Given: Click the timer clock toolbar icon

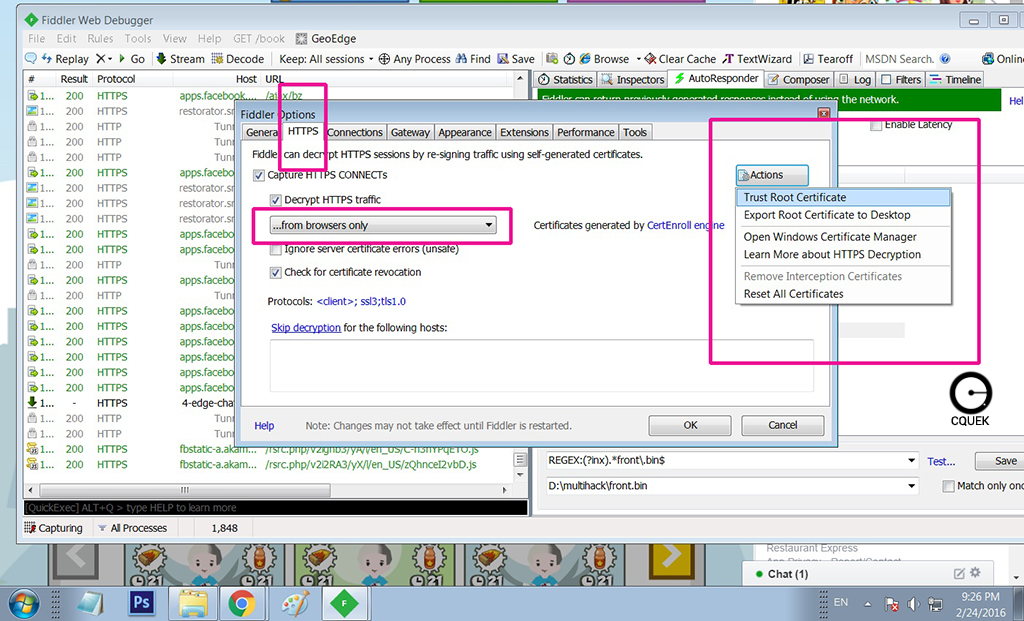Looking at the screenshot, I should tap(569, 59).
